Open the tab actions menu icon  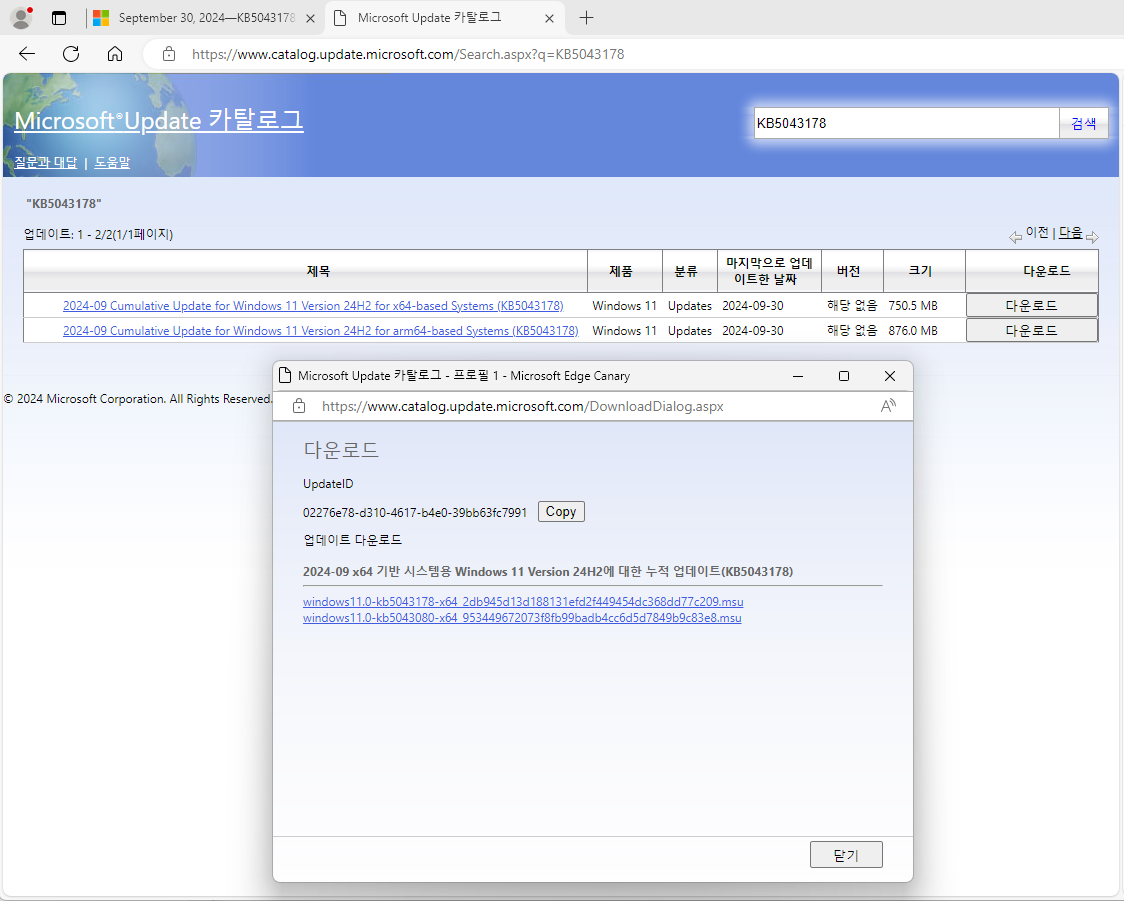tap(59, 18)
